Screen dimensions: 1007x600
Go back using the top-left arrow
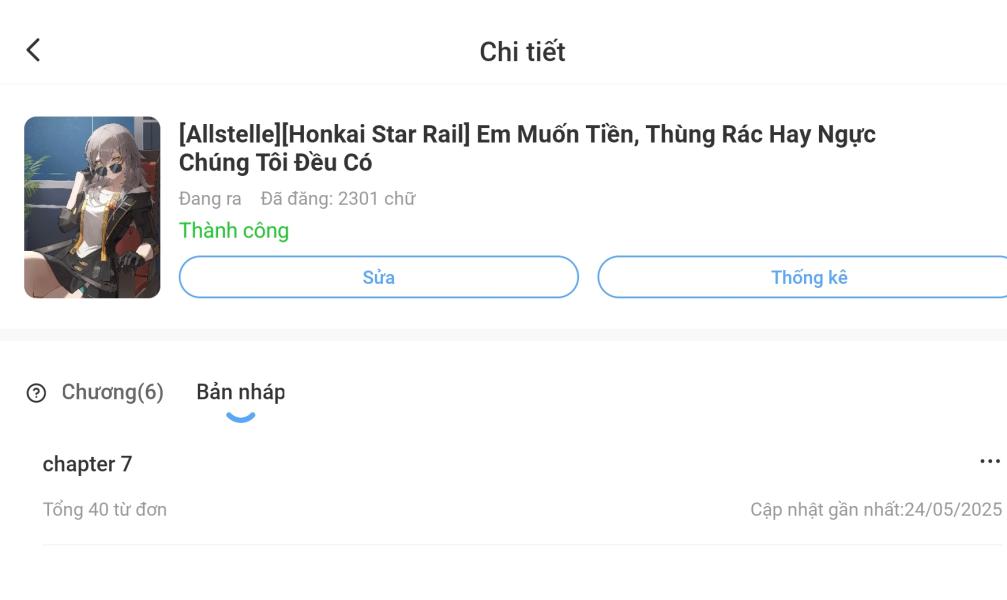[x=33, y=50]
